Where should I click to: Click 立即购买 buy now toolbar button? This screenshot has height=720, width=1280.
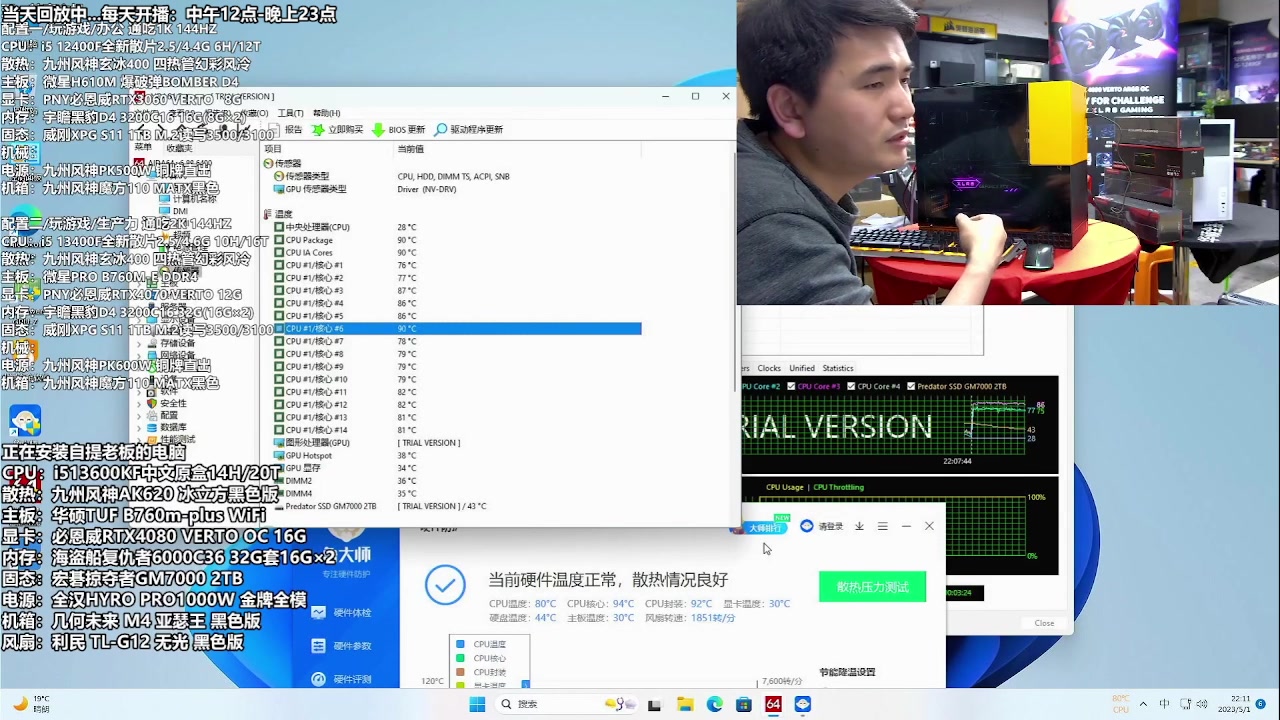point(337,130)
